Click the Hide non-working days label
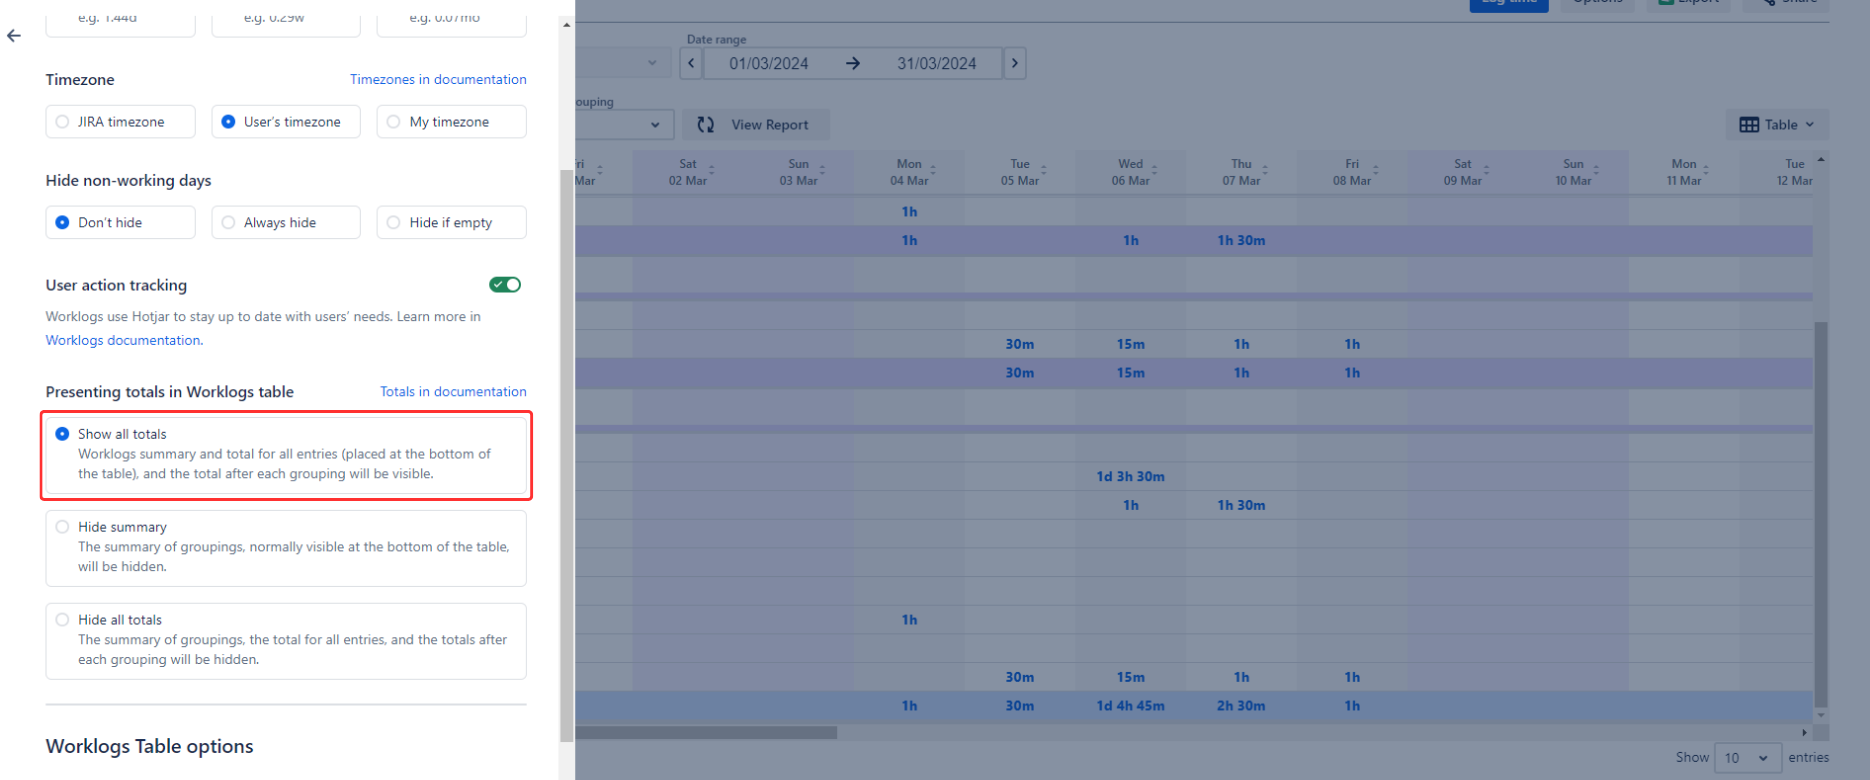Screen dimensions: 1870x780 tap(128, 181)
